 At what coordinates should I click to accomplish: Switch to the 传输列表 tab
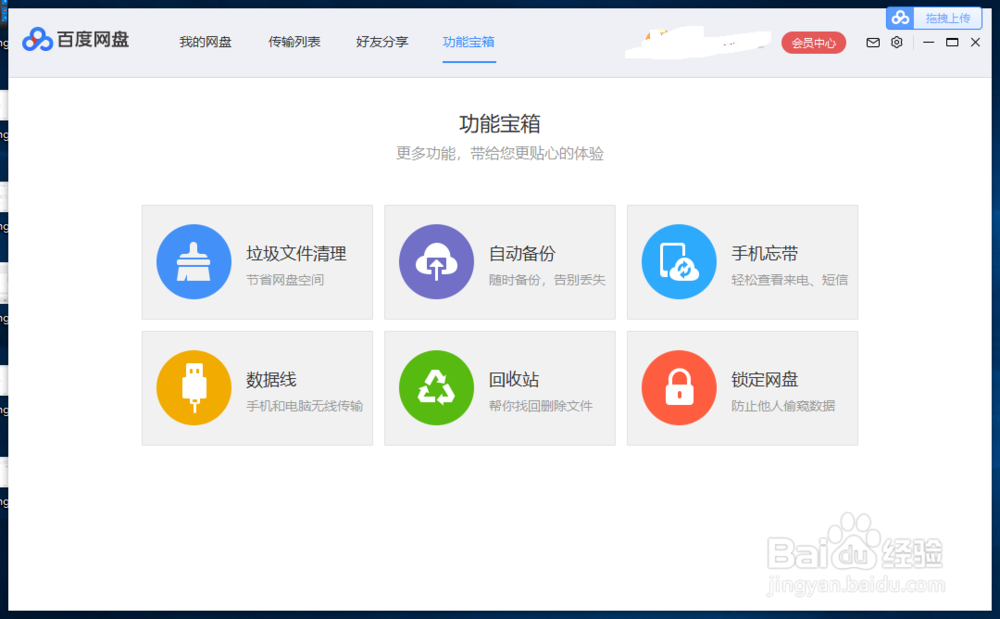click(294, 42)
